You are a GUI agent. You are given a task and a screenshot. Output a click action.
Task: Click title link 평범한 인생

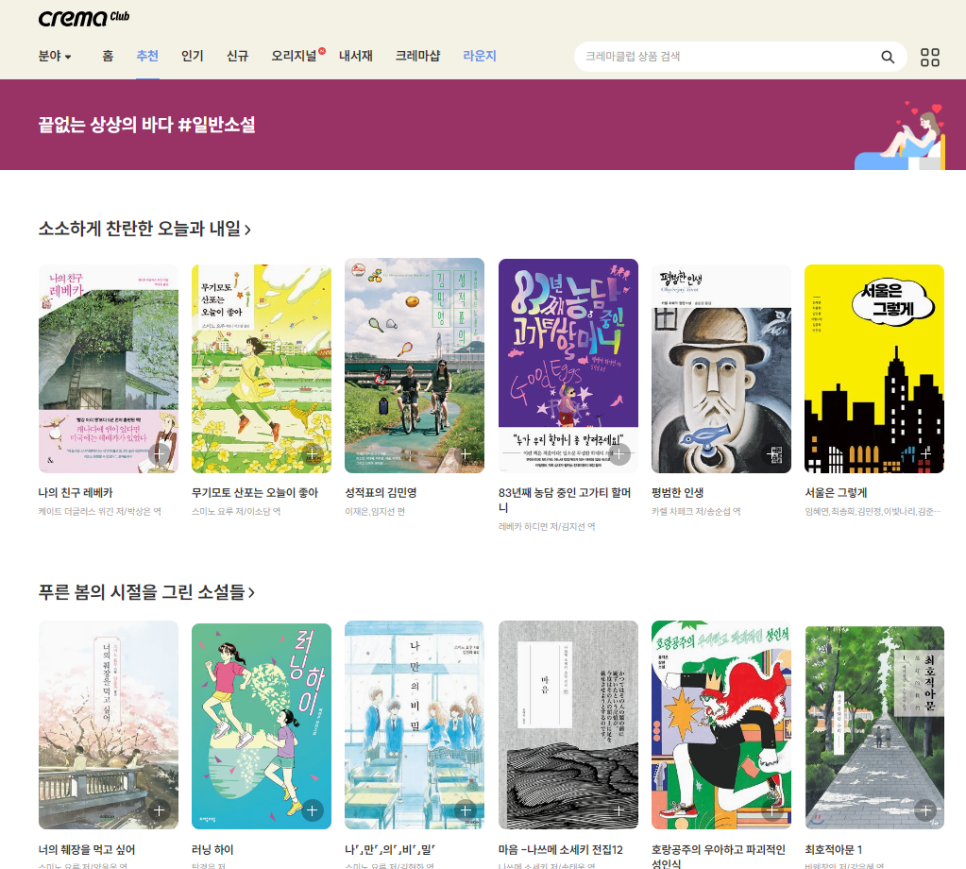point(678,493)
